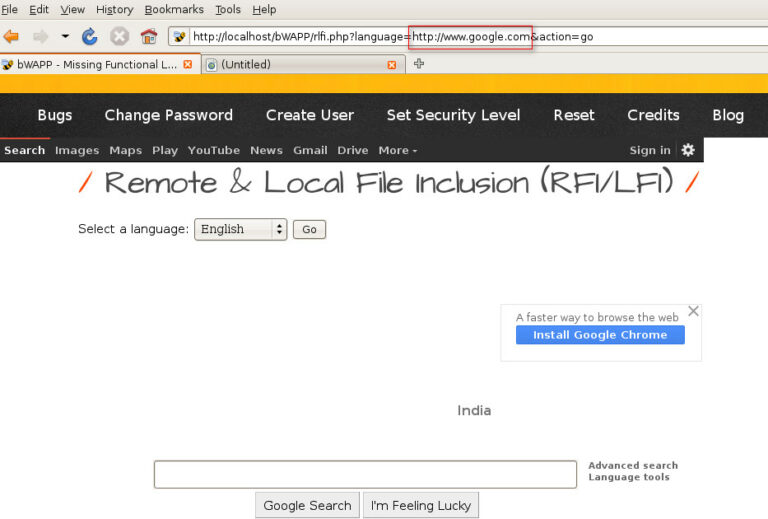This screenshot has height=519, width=768.
Task: Expand the Google More menu
Action: (398, 150)
